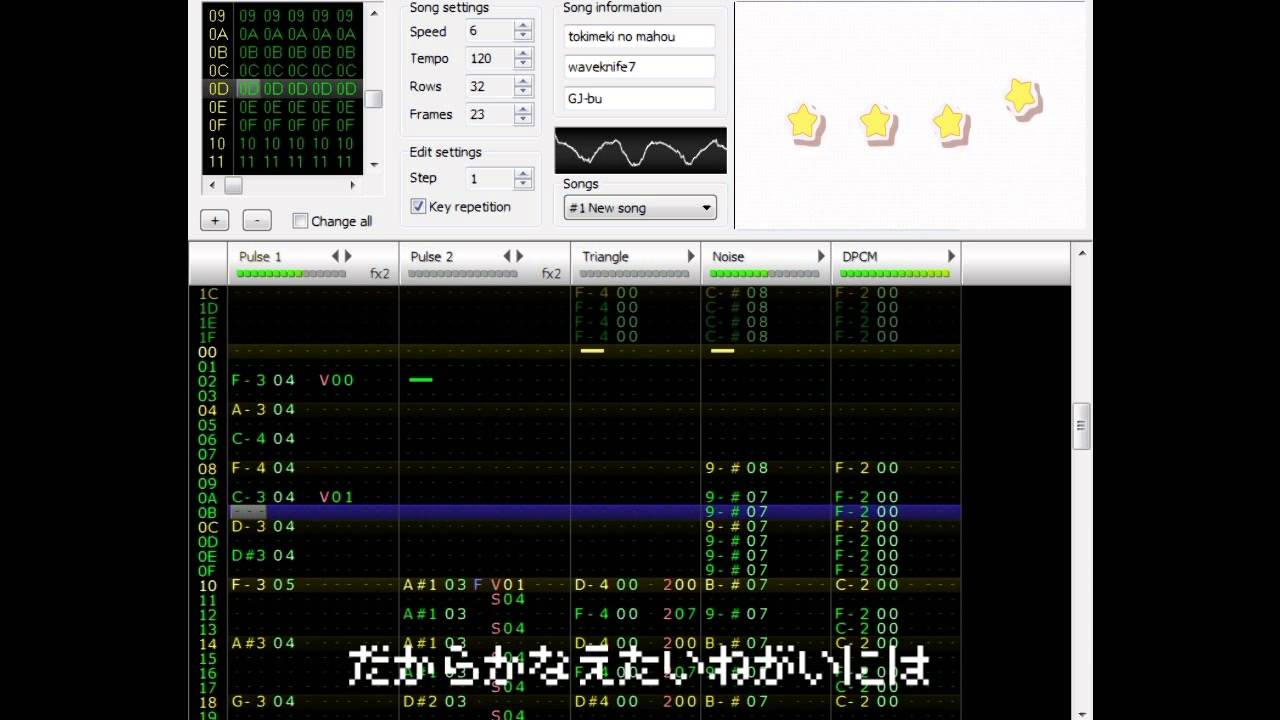Click the plus button to add a frame
Image resolution: width=1280 pixels, height=720 pixels.
pyautogui.click(x=214, y=221)
